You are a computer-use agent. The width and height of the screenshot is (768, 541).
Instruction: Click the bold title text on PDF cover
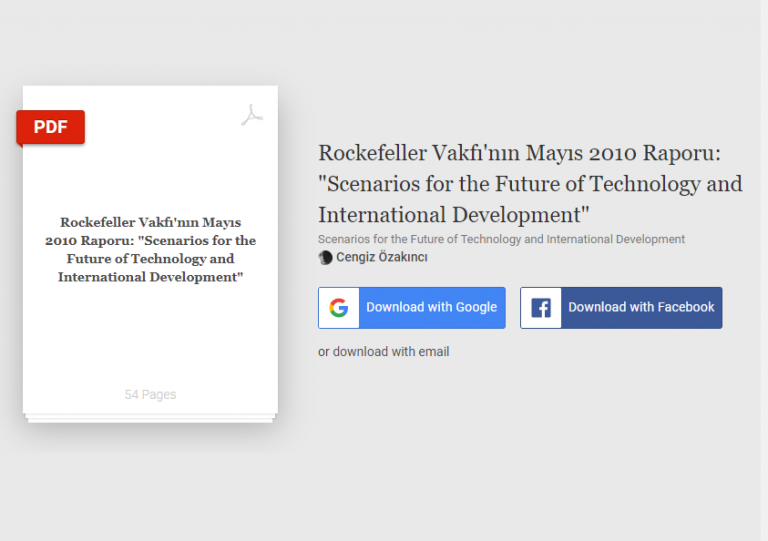pos(150,250)
